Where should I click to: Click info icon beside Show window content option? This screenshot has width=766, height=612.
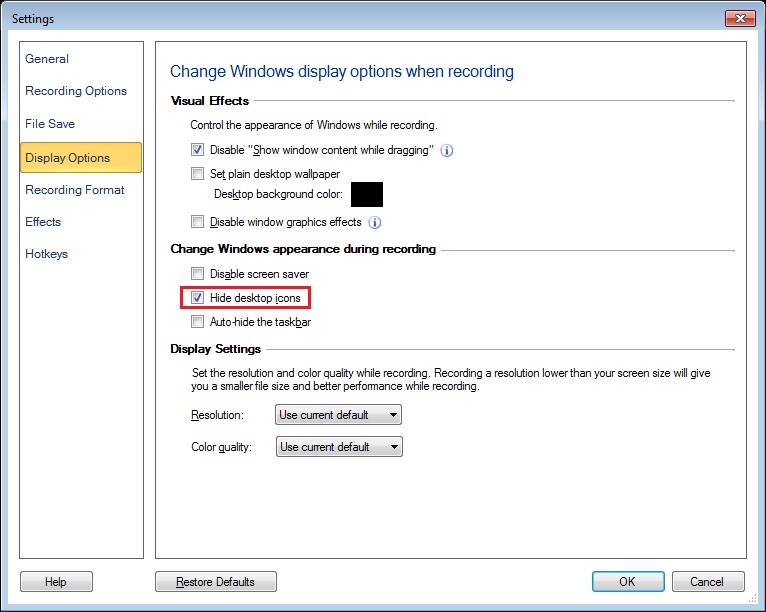coord(447,150)
